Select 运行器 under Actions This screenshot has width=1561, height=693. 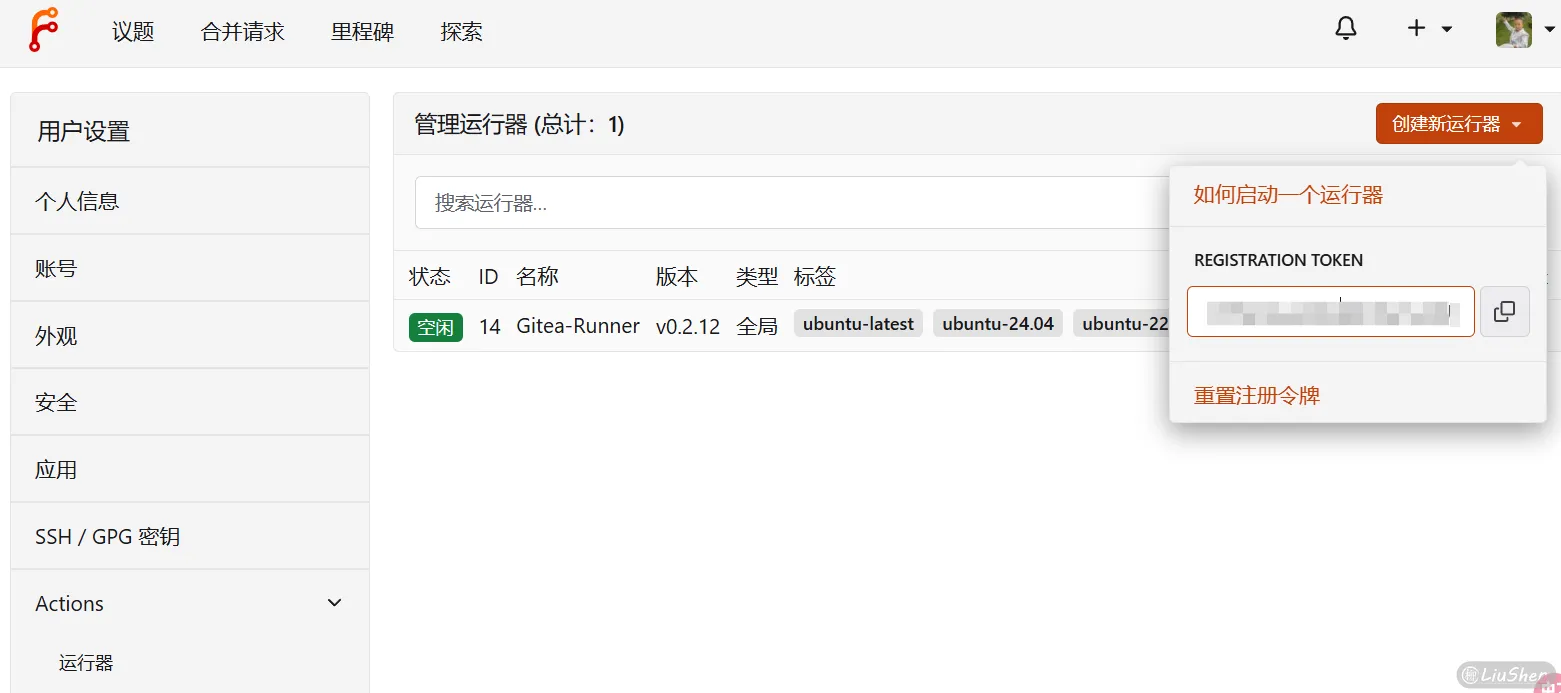(86, 663)
